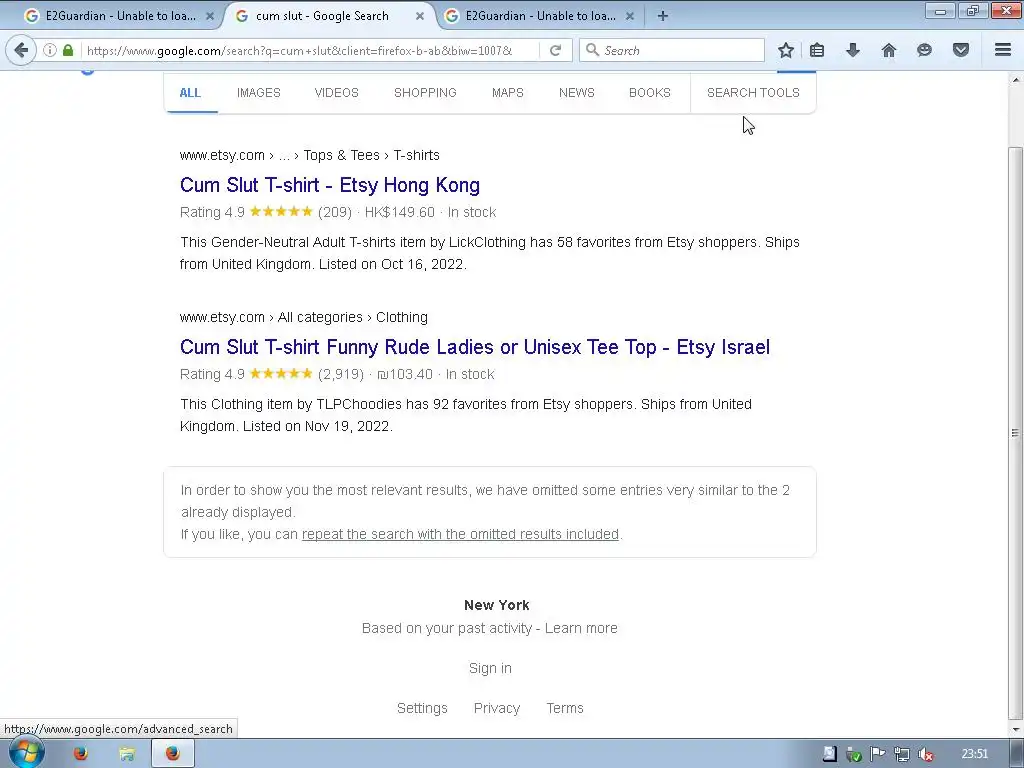Open the Terms footer link
This screenshot has height=768, width=1024.
(x=565, y=709)
